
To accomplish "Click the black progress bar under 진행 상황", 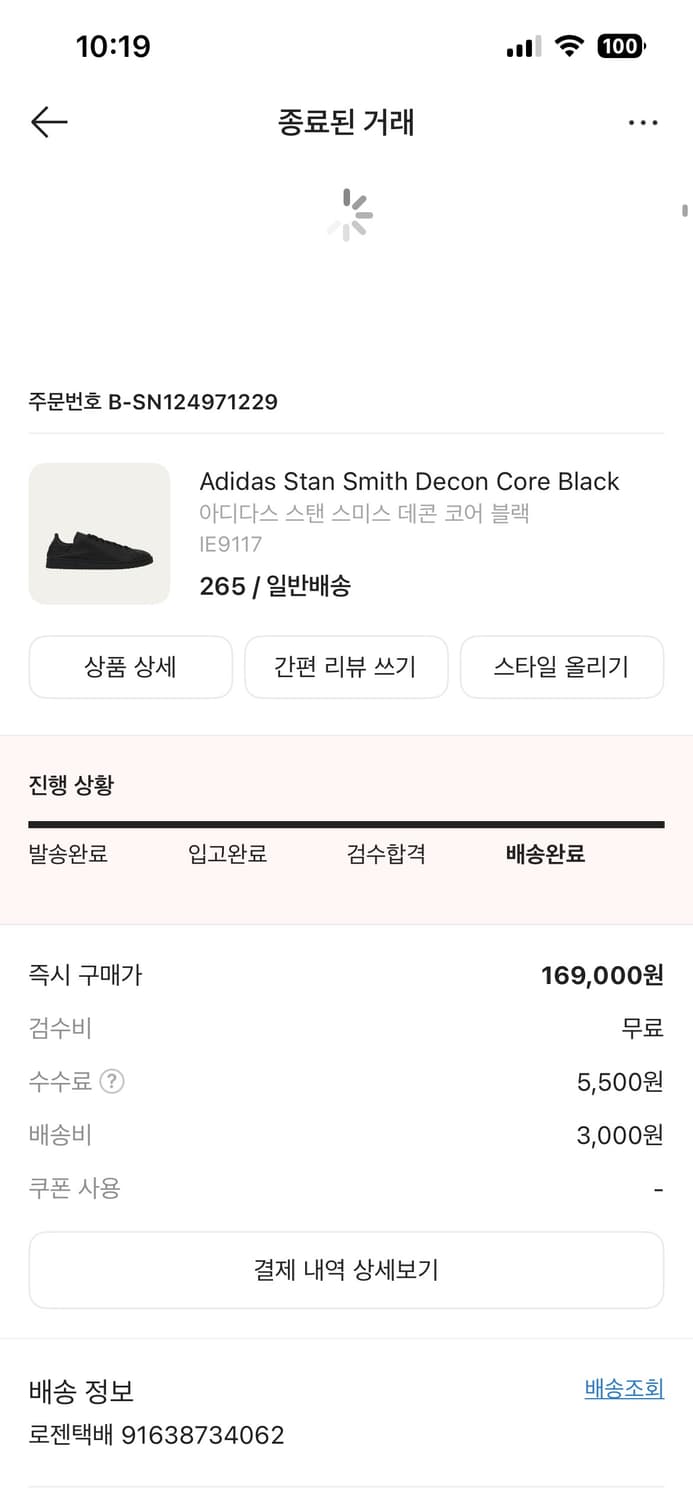I will (346, 824).
